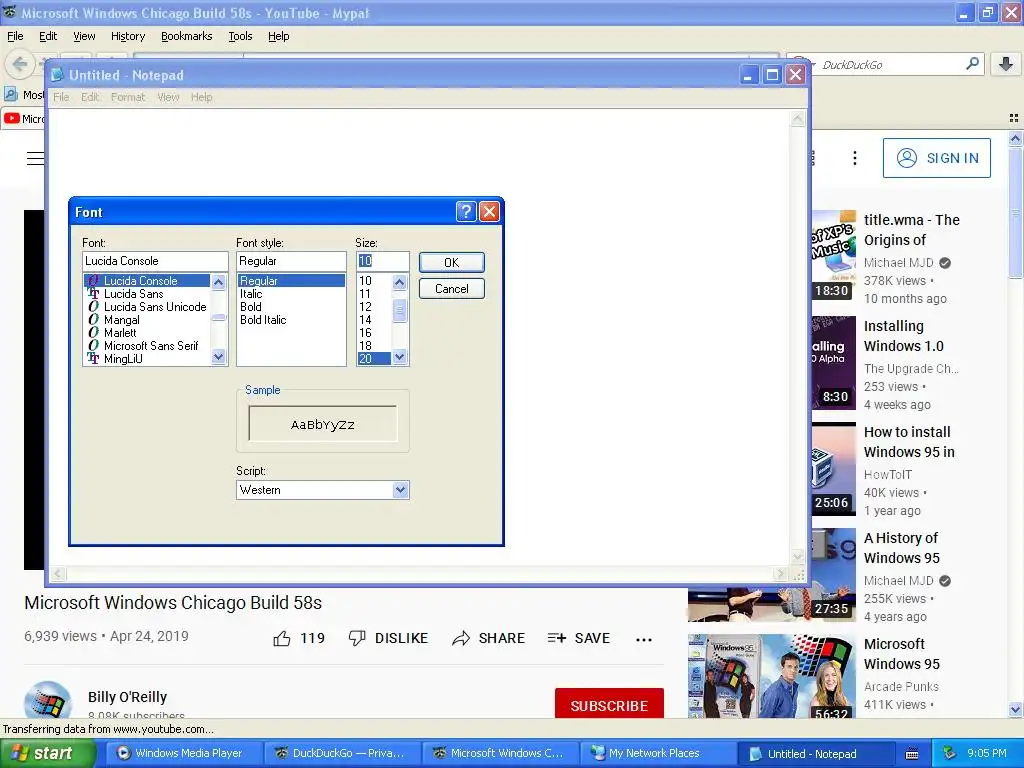
Task: Click font list scroll down arrow
Action: point(219,357)
